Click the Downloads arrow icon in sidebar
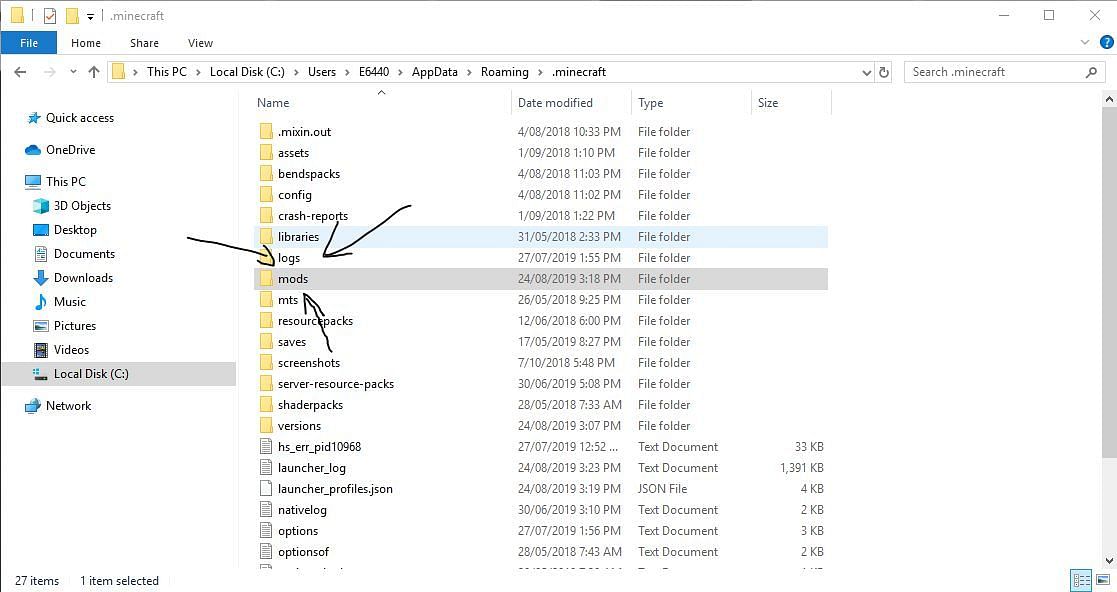The height and width of the screenshot is (592, 1117). pos(41,278)
